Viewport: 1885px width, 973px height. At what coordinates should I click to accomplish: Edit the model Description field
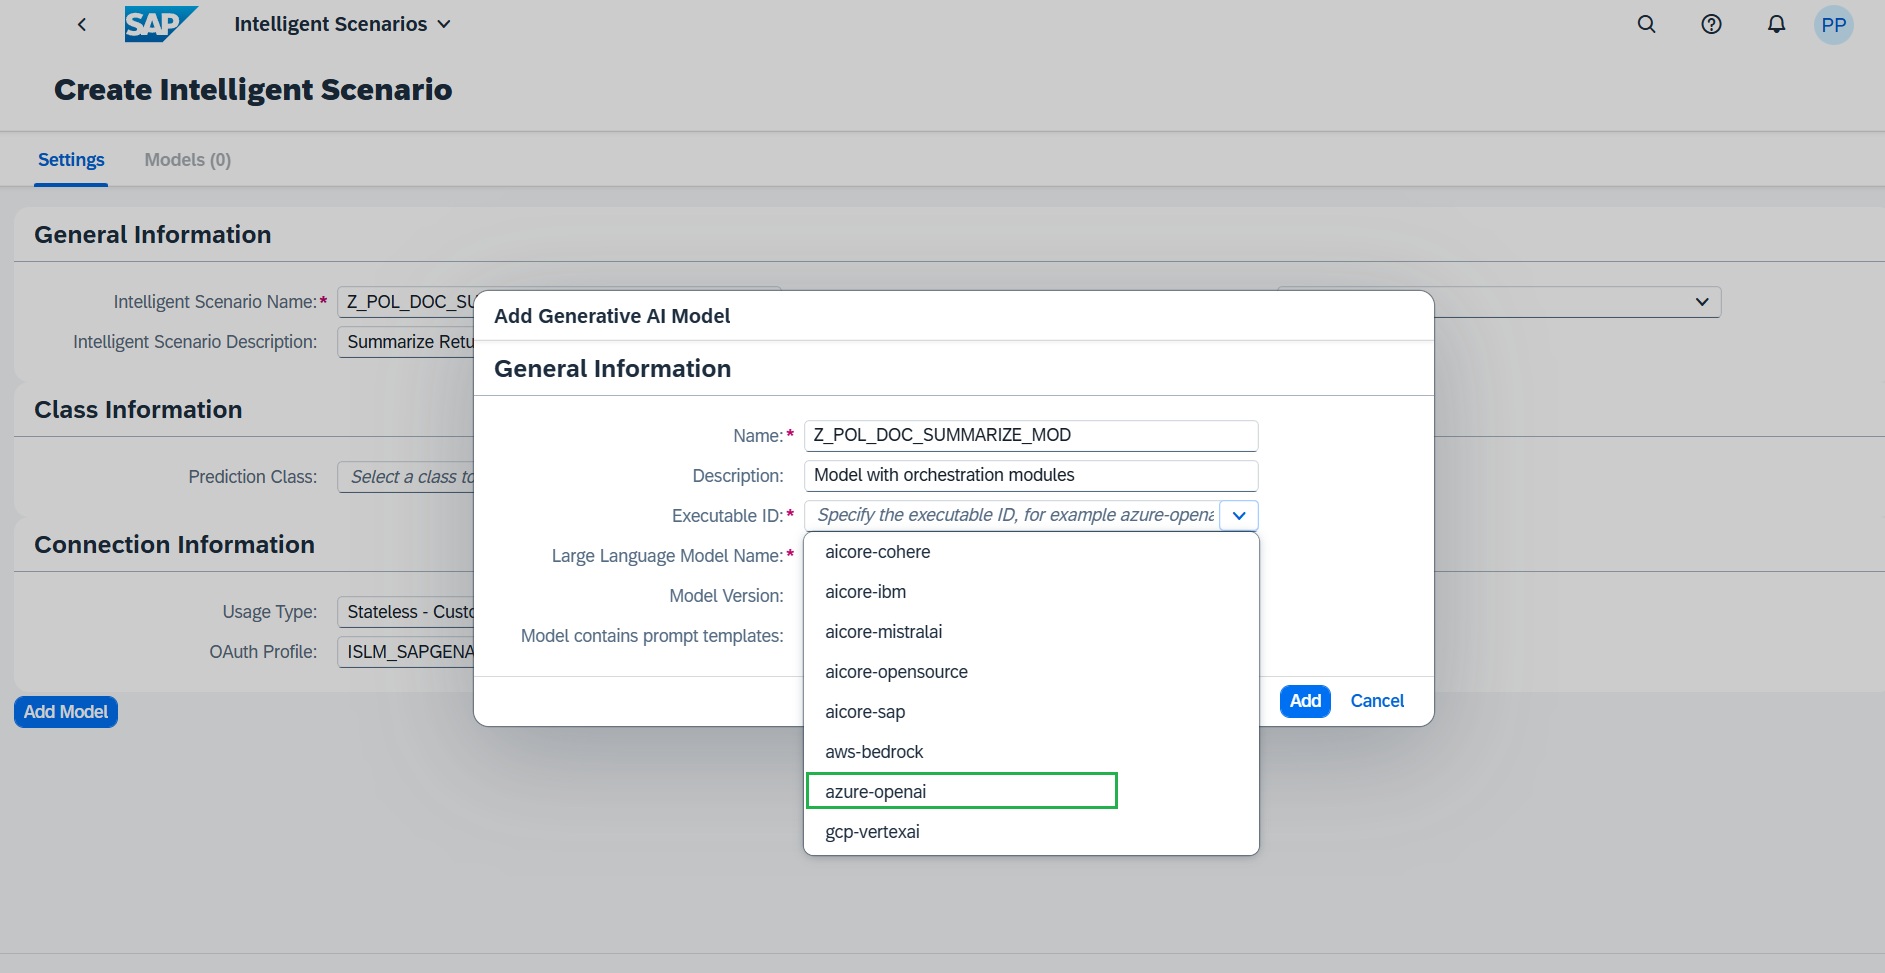click(1031, 476)
